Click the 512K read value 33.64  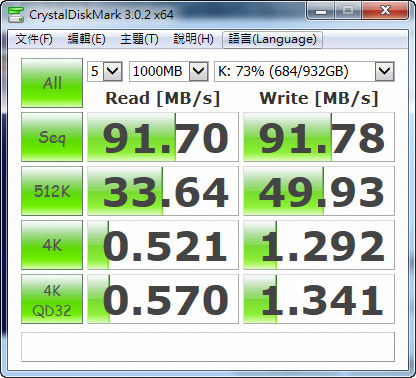163,191
